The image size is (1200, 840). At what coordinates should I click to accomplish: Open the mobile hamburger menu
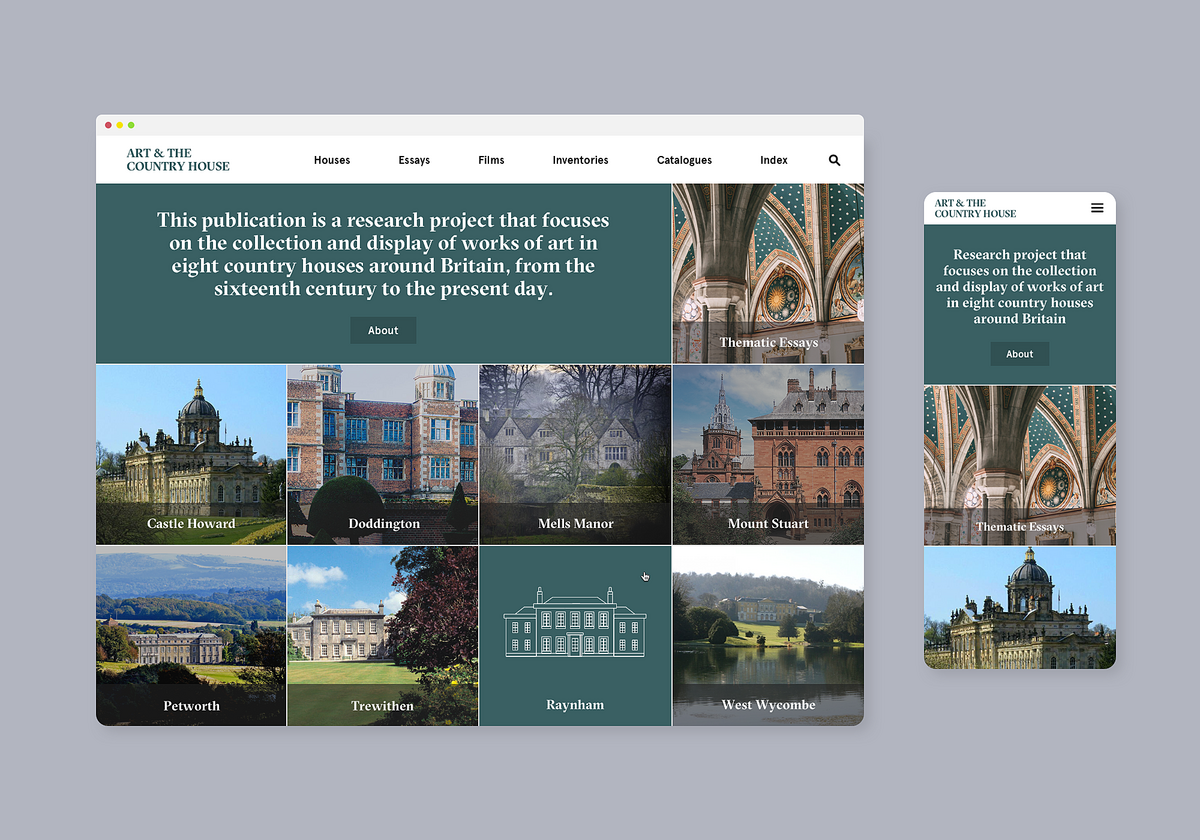[x=1097, y=208]
